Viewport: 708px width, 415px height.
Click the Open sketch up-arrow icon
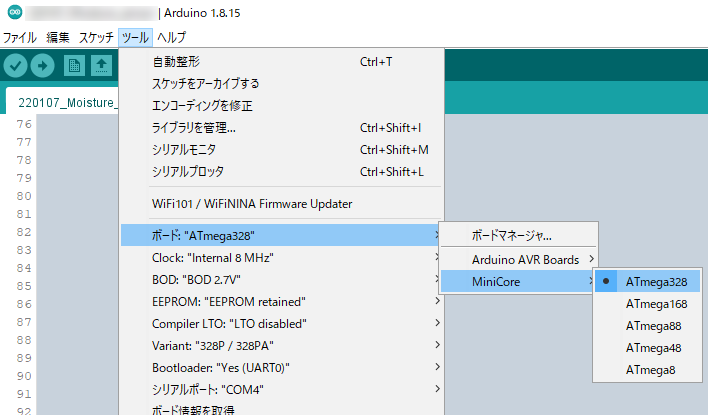[x=101, y=66]
